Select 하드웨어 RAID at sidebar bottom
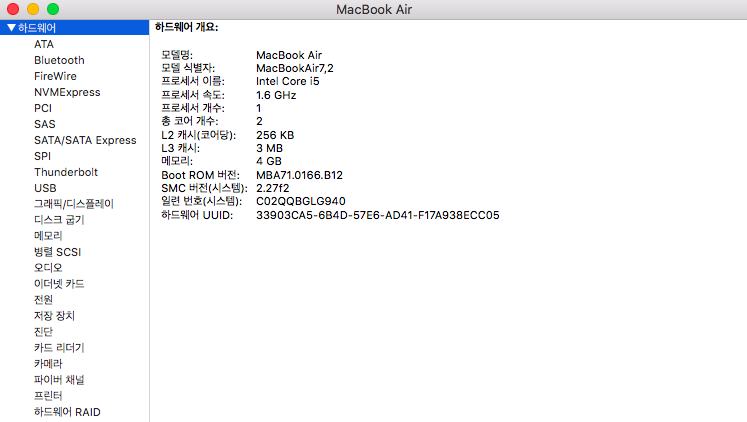Viewport: 747px width, 422px height. click(67, 412)
